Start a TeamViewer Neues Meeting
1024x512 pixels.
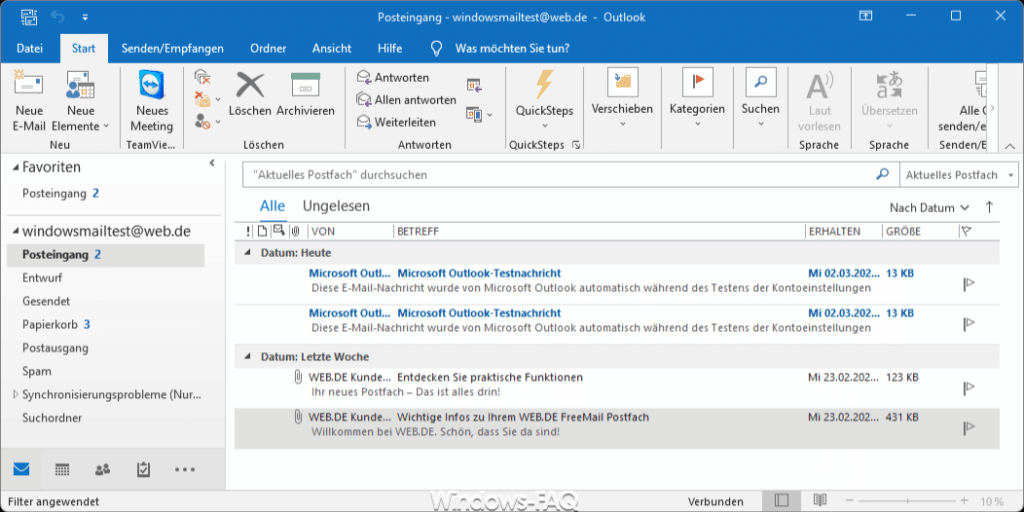coord(152,102)
